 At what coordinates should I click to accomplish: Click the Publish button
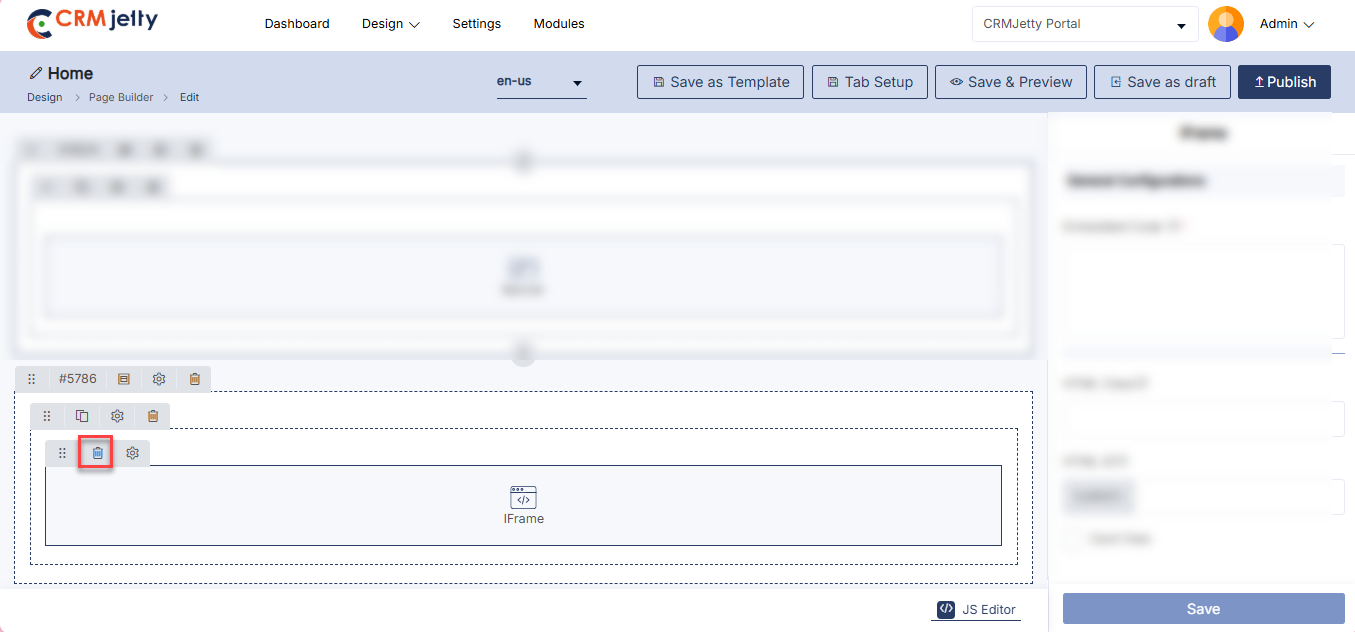coord(1284,82)
